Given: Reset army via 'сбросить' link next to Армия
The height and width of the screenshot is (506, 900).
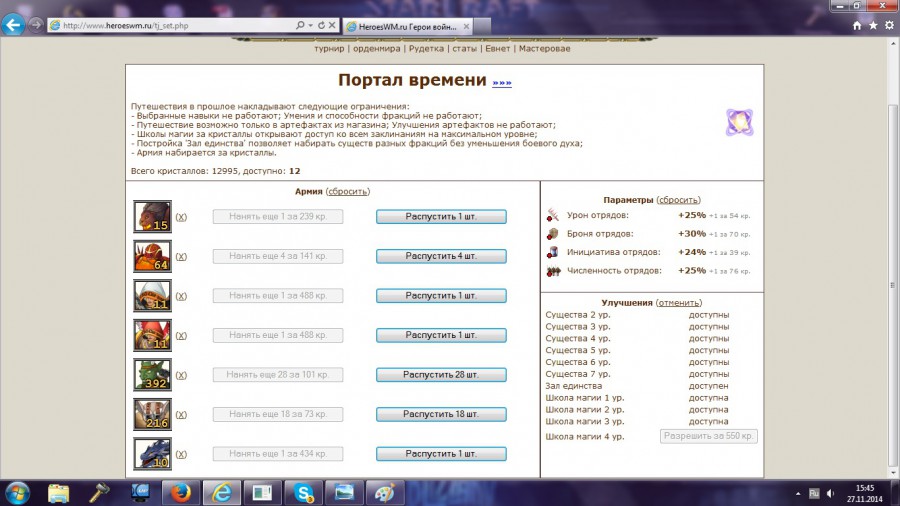Looking at the screenshot, I should (x=348, y=191).
